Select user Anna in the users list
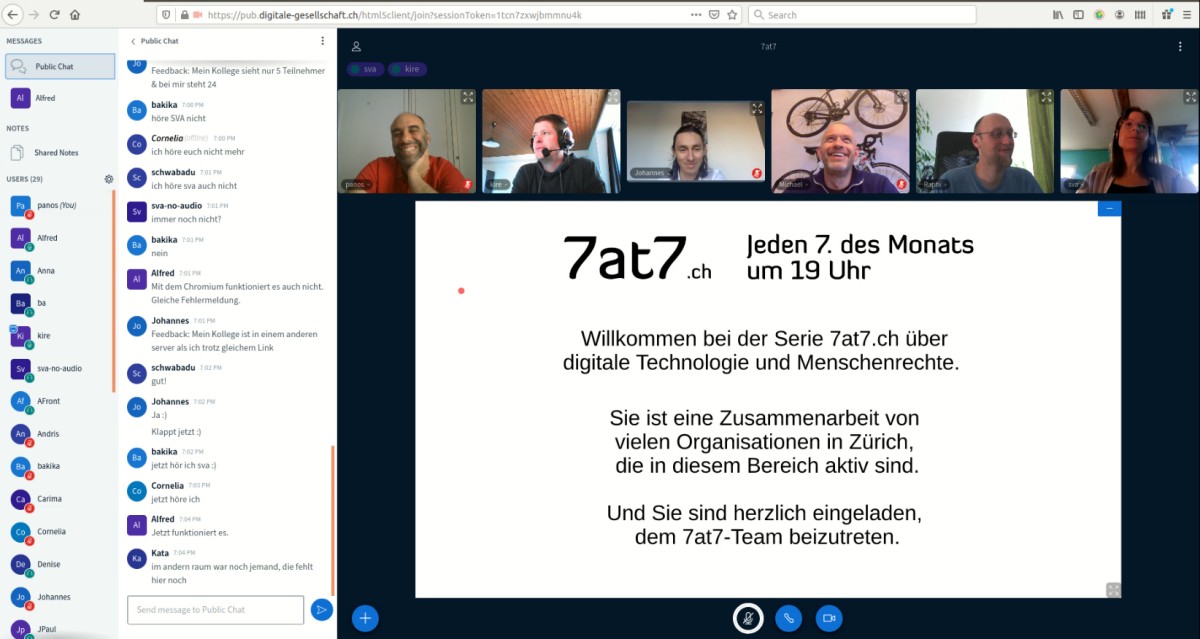Image resolution: width=1200 pixels, height=639 pixels. click(x=46, y=271)
